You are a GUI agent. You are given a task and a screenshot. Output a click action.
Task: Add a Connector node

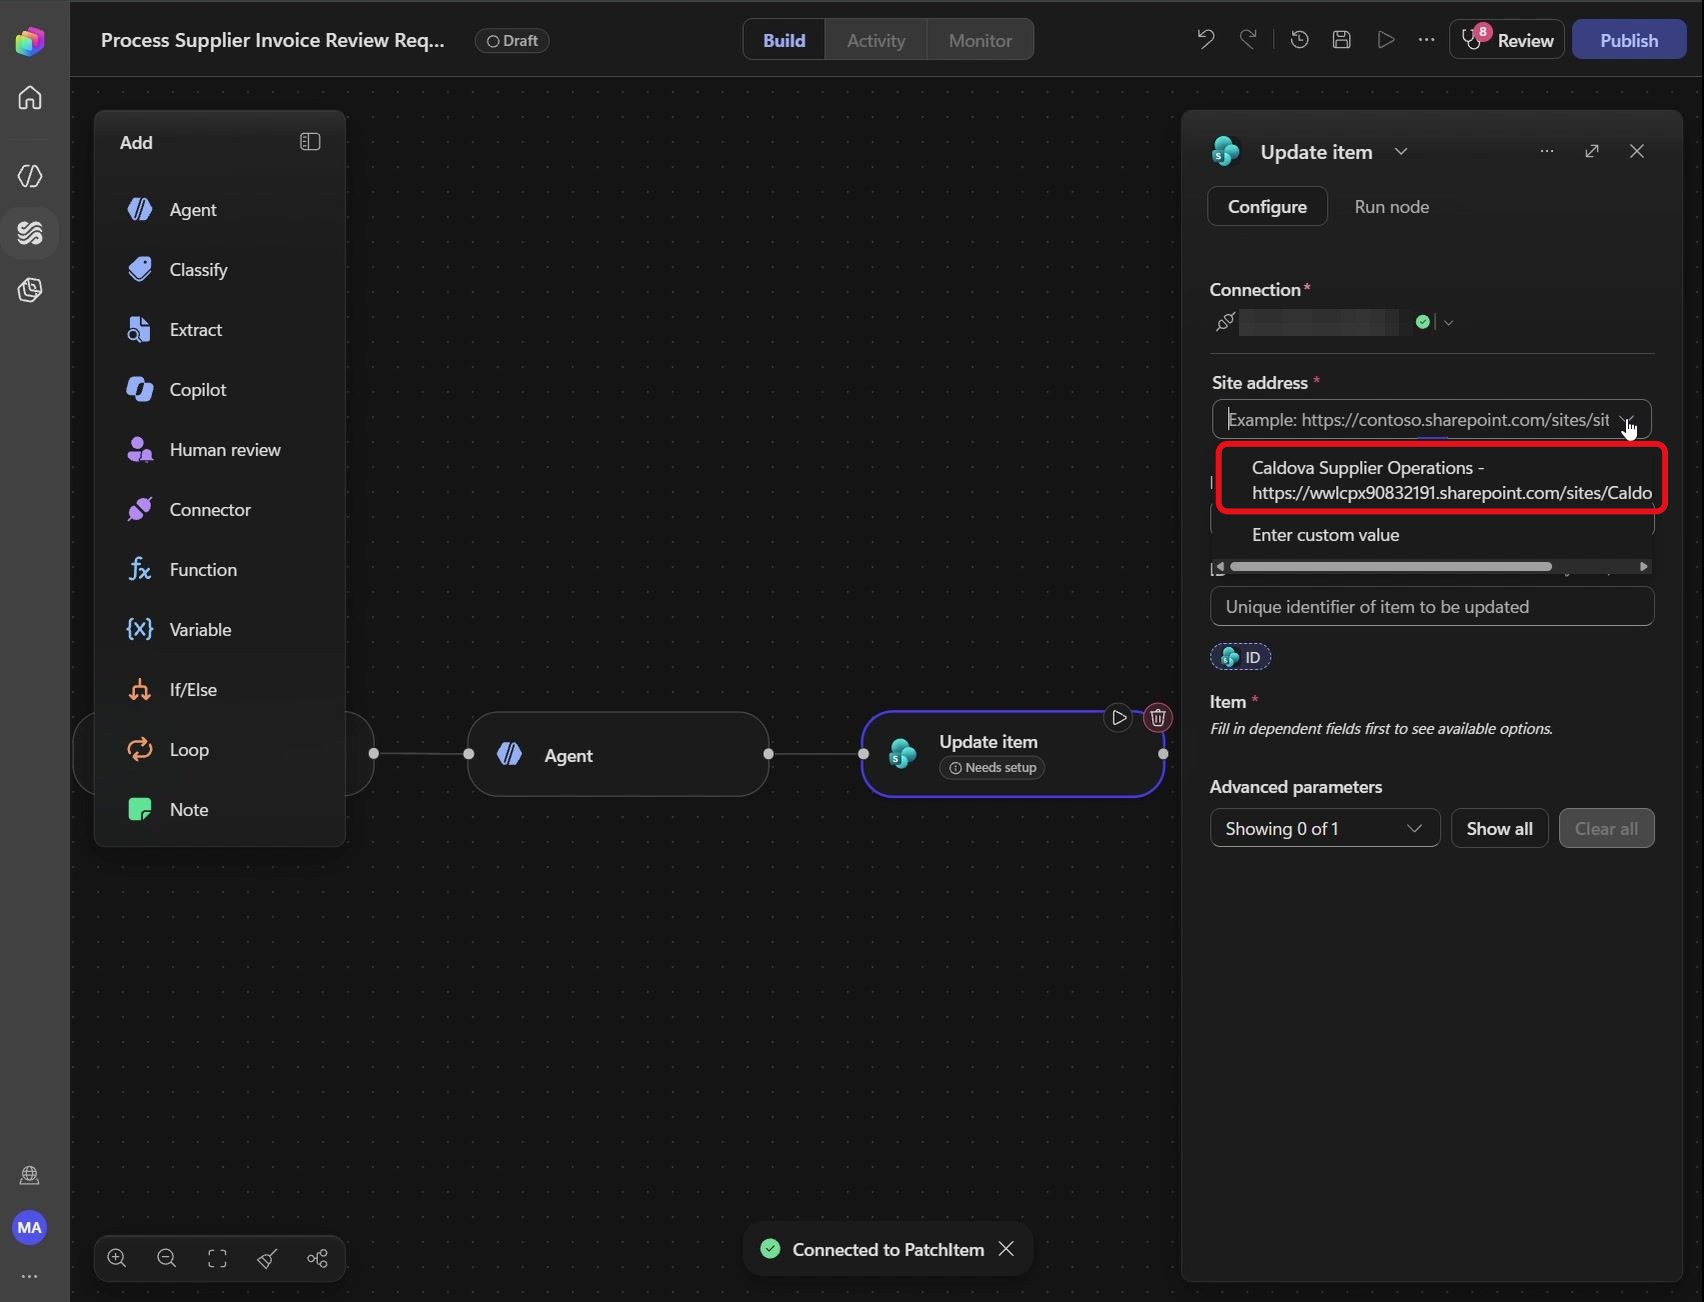point(220,509)
